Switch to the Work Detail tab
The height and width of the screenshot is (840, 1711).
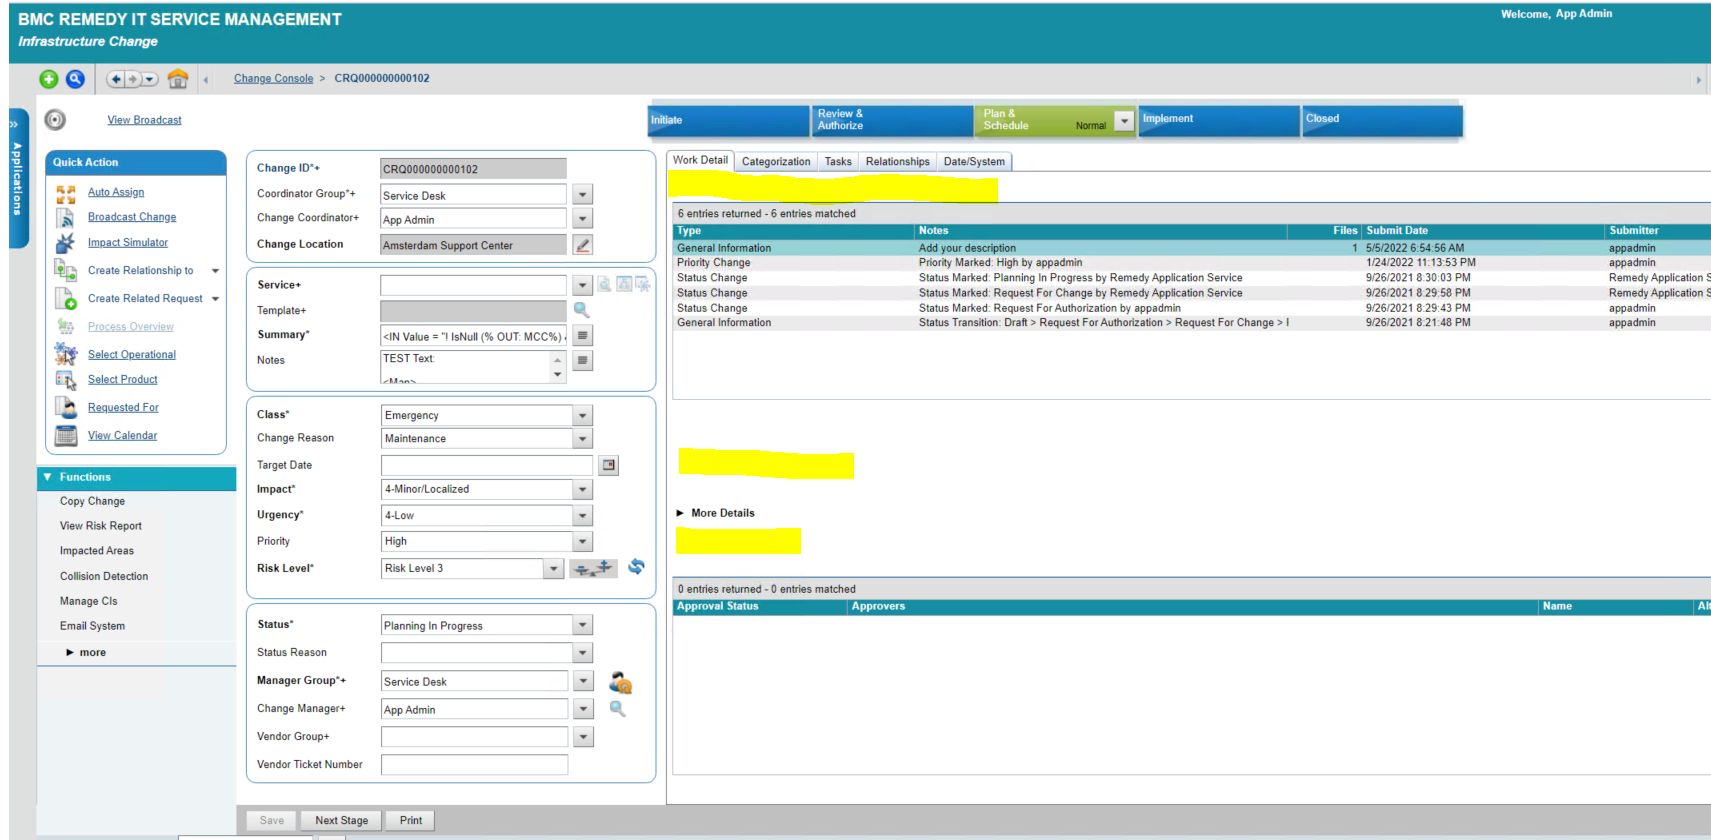(700, 160)
